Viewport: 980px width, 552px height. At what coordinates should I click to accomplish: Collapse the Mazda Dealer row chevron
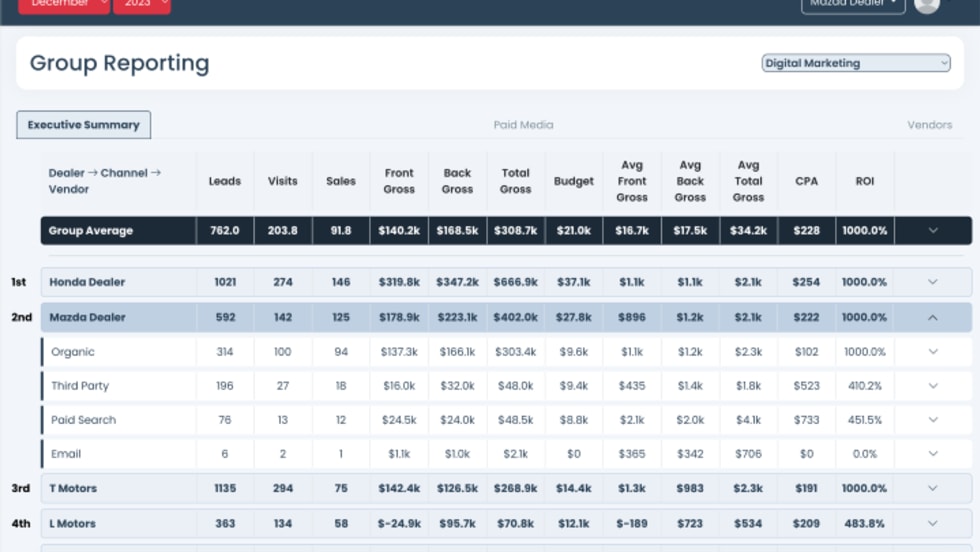(932, 317)
